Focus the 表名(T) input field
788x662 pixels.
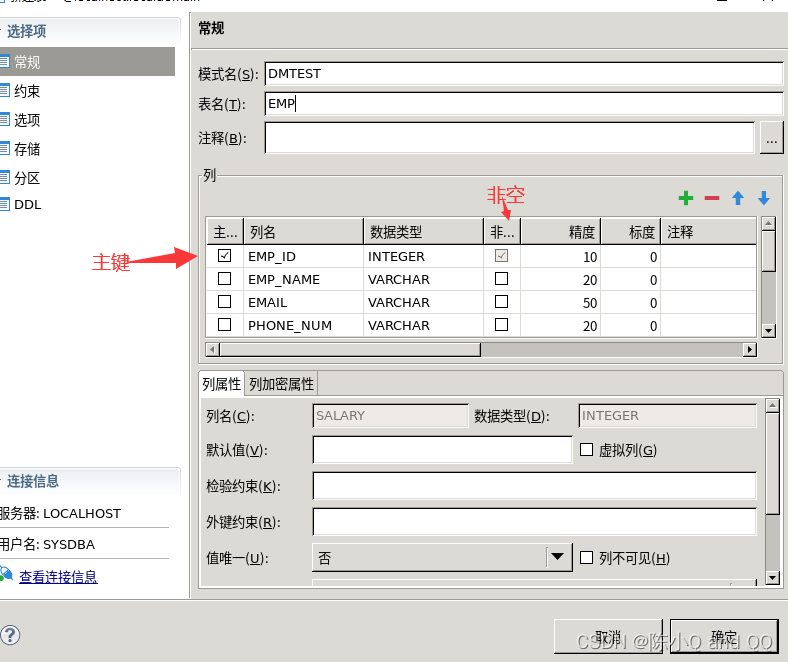tap(524, 104)
